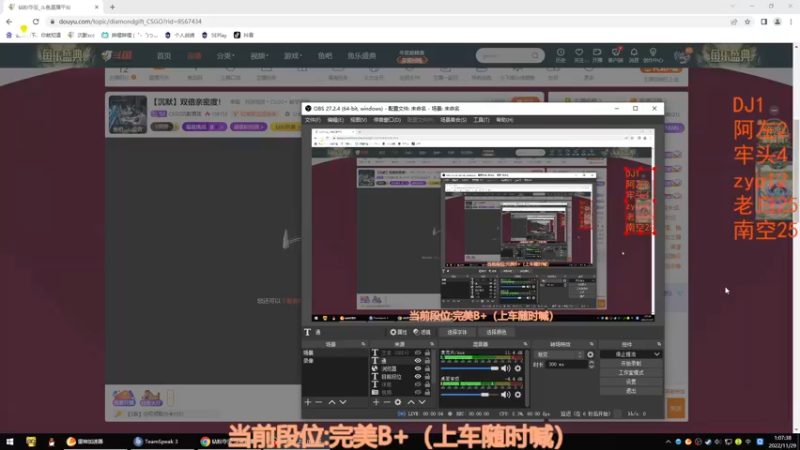Open the OBS 文件(F) menu
The height and width of the screenshot is (450, 800).
312,120
